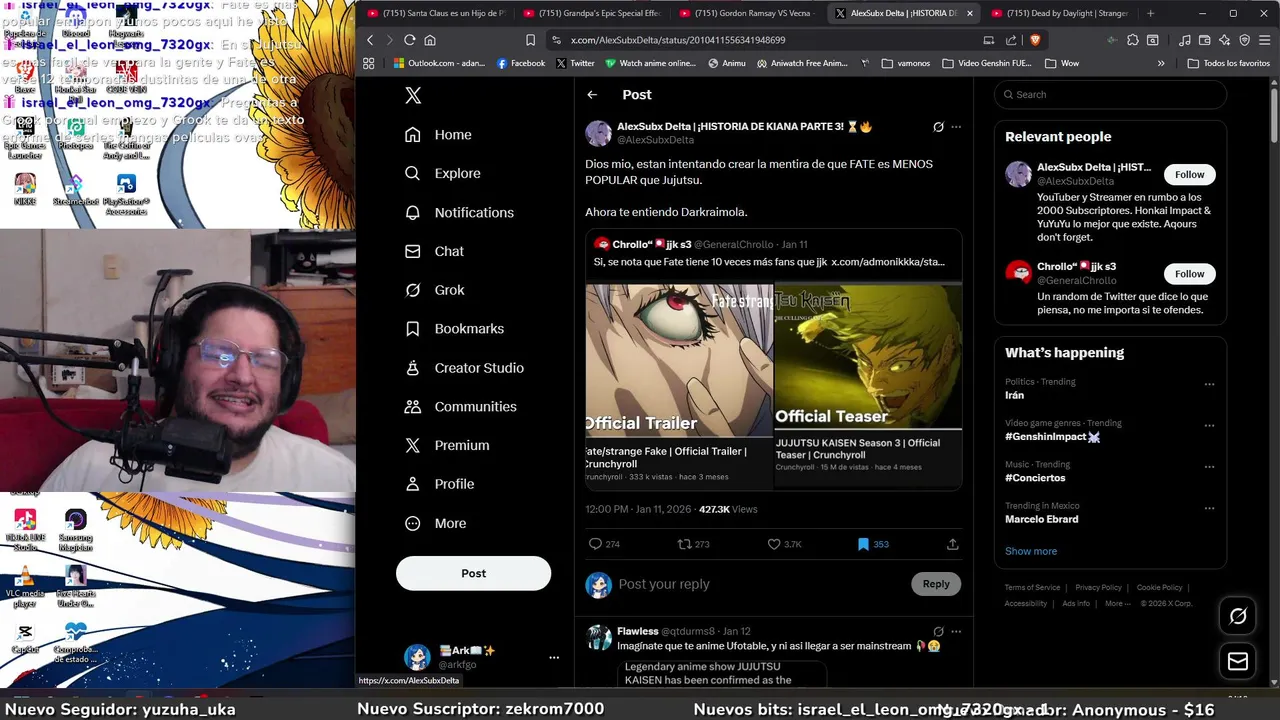
Task: Switch to Dead by Daylight tab
Action: 1061,13
